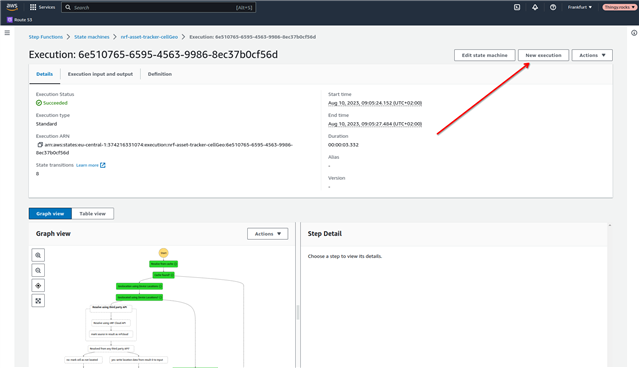The image size is (639, 368).
Task: Click the external link icon beside Learn more
Action: (x=103, y=165)
